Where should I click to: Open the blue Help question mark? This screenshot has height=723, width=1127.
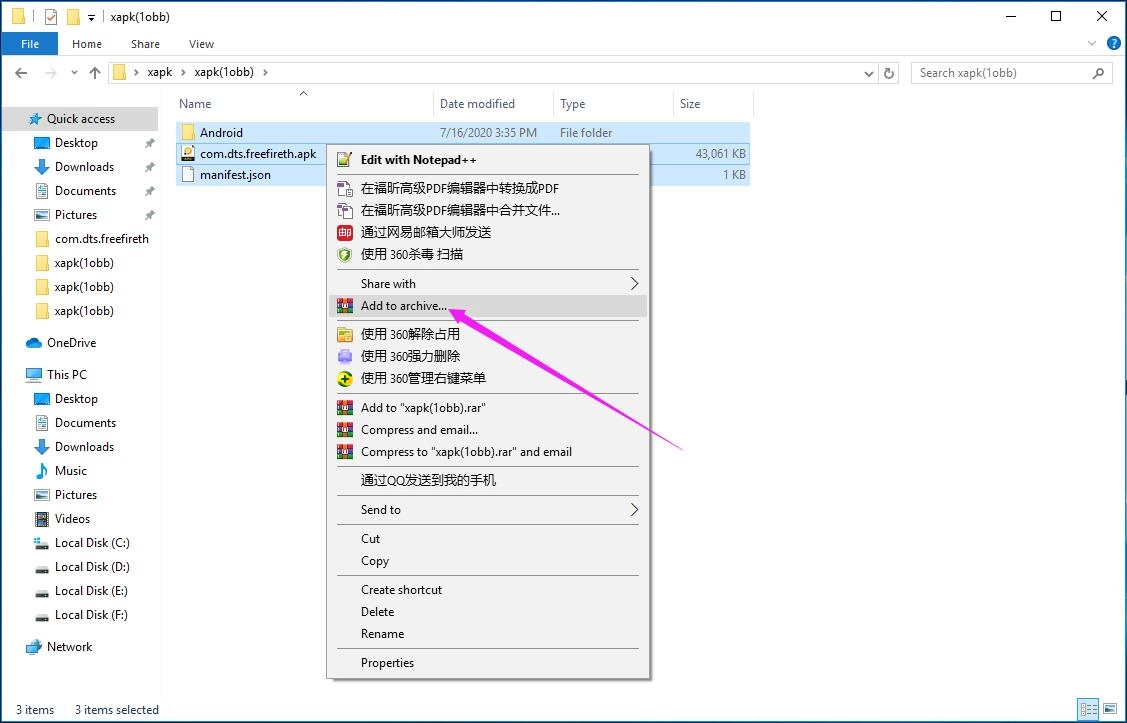1113,43
